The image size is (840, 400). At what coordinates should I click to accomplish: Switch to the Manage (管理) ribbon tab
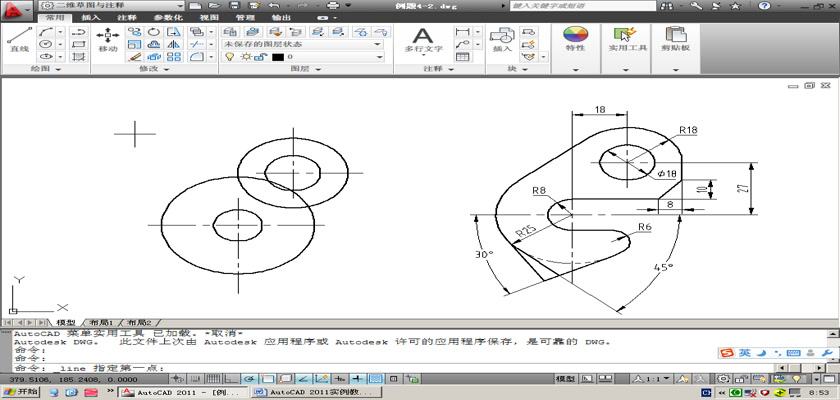pyautogui.click(x=245, y=17)
